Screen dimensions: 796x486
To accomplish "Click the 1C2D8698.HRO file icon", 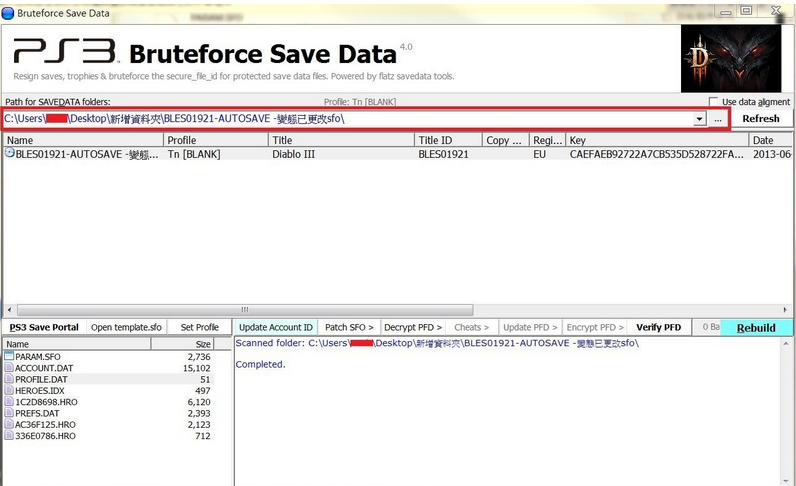I will pyautogui.click(x=9, y=402).
